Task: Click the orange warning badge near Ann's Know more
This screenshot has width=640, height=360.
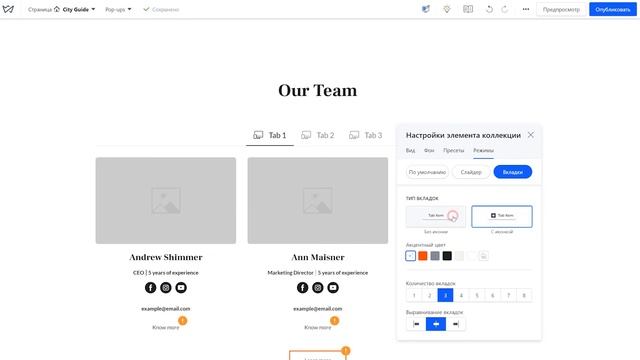Action: 334,321
